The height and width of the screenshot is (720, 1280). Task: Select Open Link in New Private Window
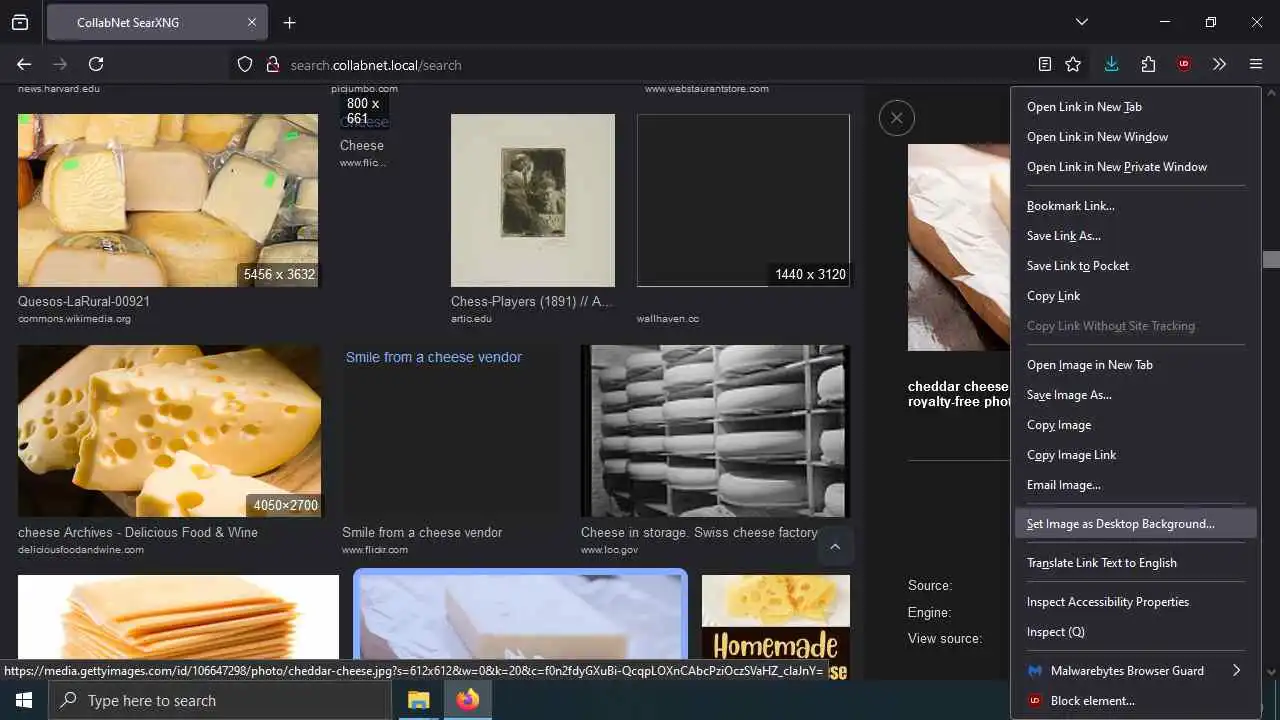1136,167
